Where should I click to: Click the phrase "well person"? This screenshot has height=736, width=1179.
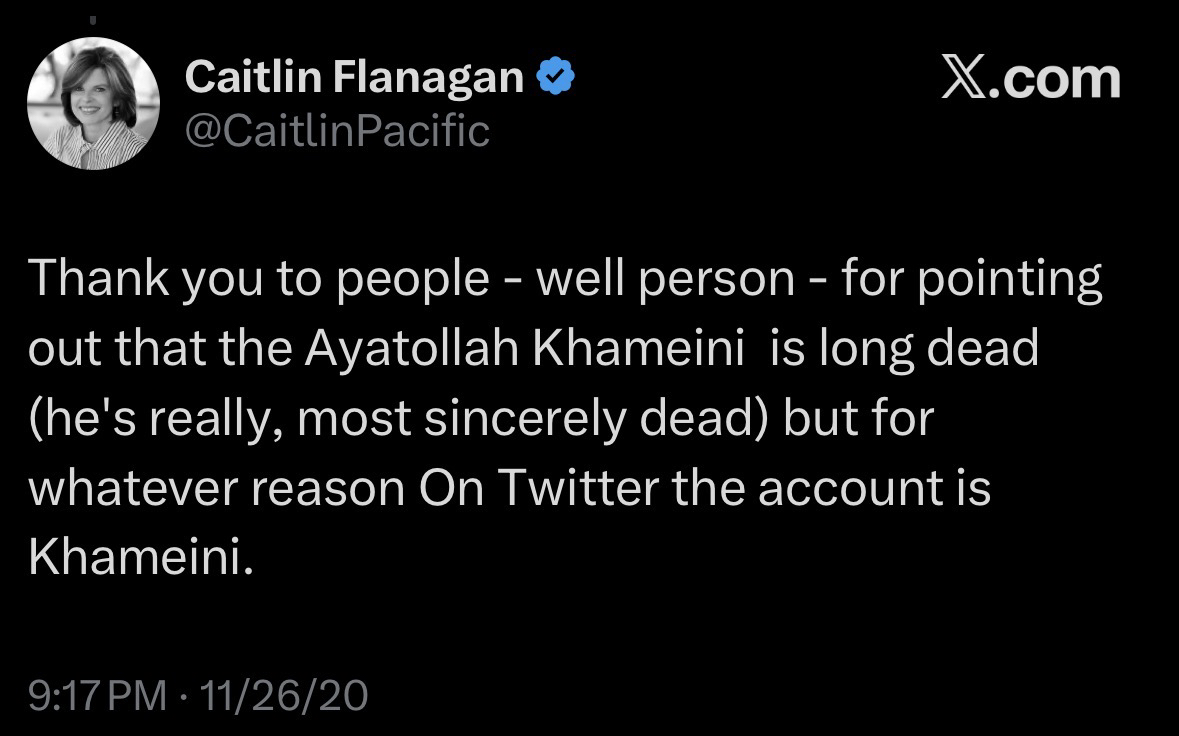tap(665, 281)
